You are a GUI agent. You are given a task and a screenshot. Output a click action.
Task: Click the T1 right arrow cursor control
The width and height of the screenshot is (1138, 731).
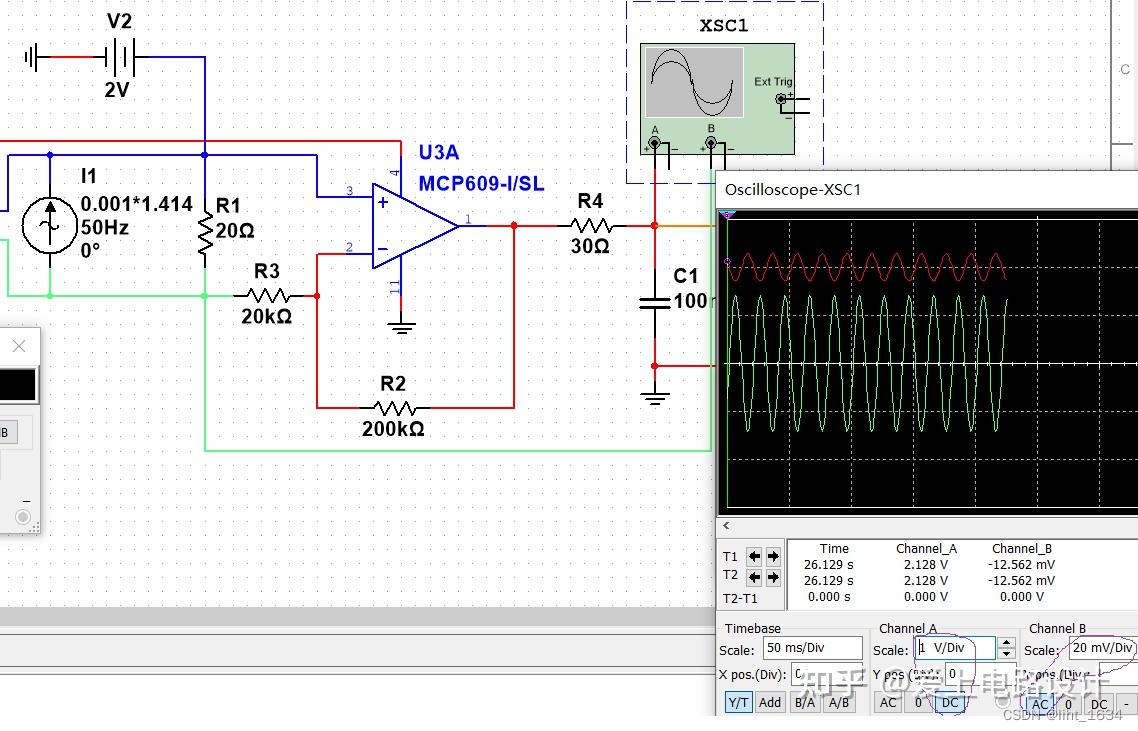tap(773, 557)
